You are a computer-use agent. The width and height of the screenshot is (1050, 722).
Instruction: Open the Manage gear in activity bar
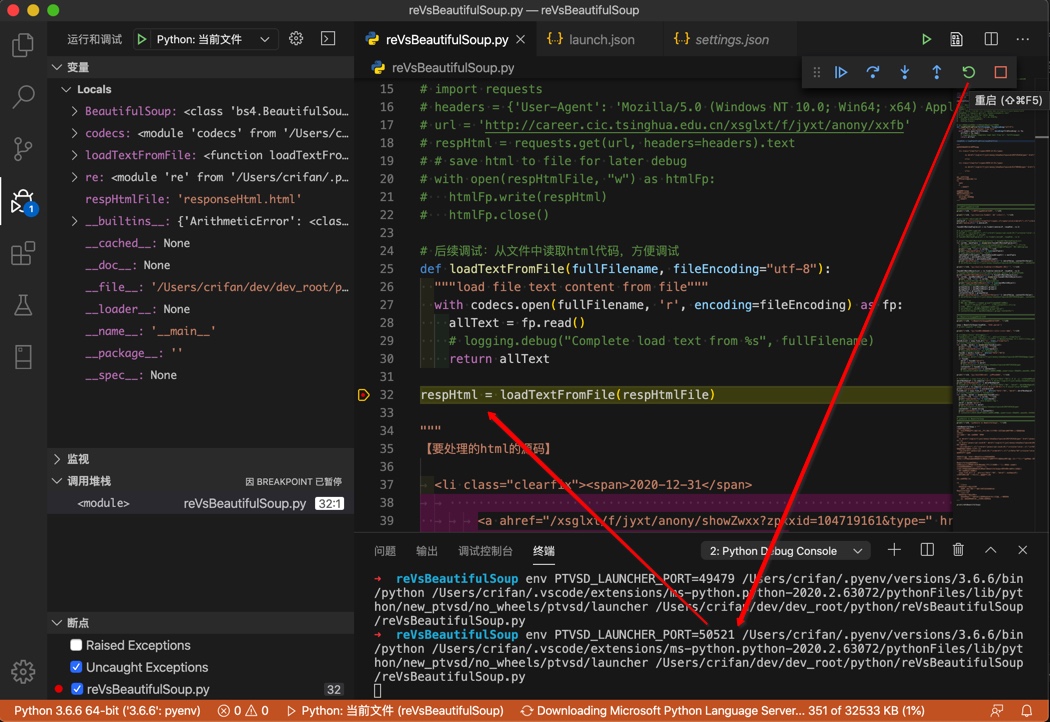(23, 671)
